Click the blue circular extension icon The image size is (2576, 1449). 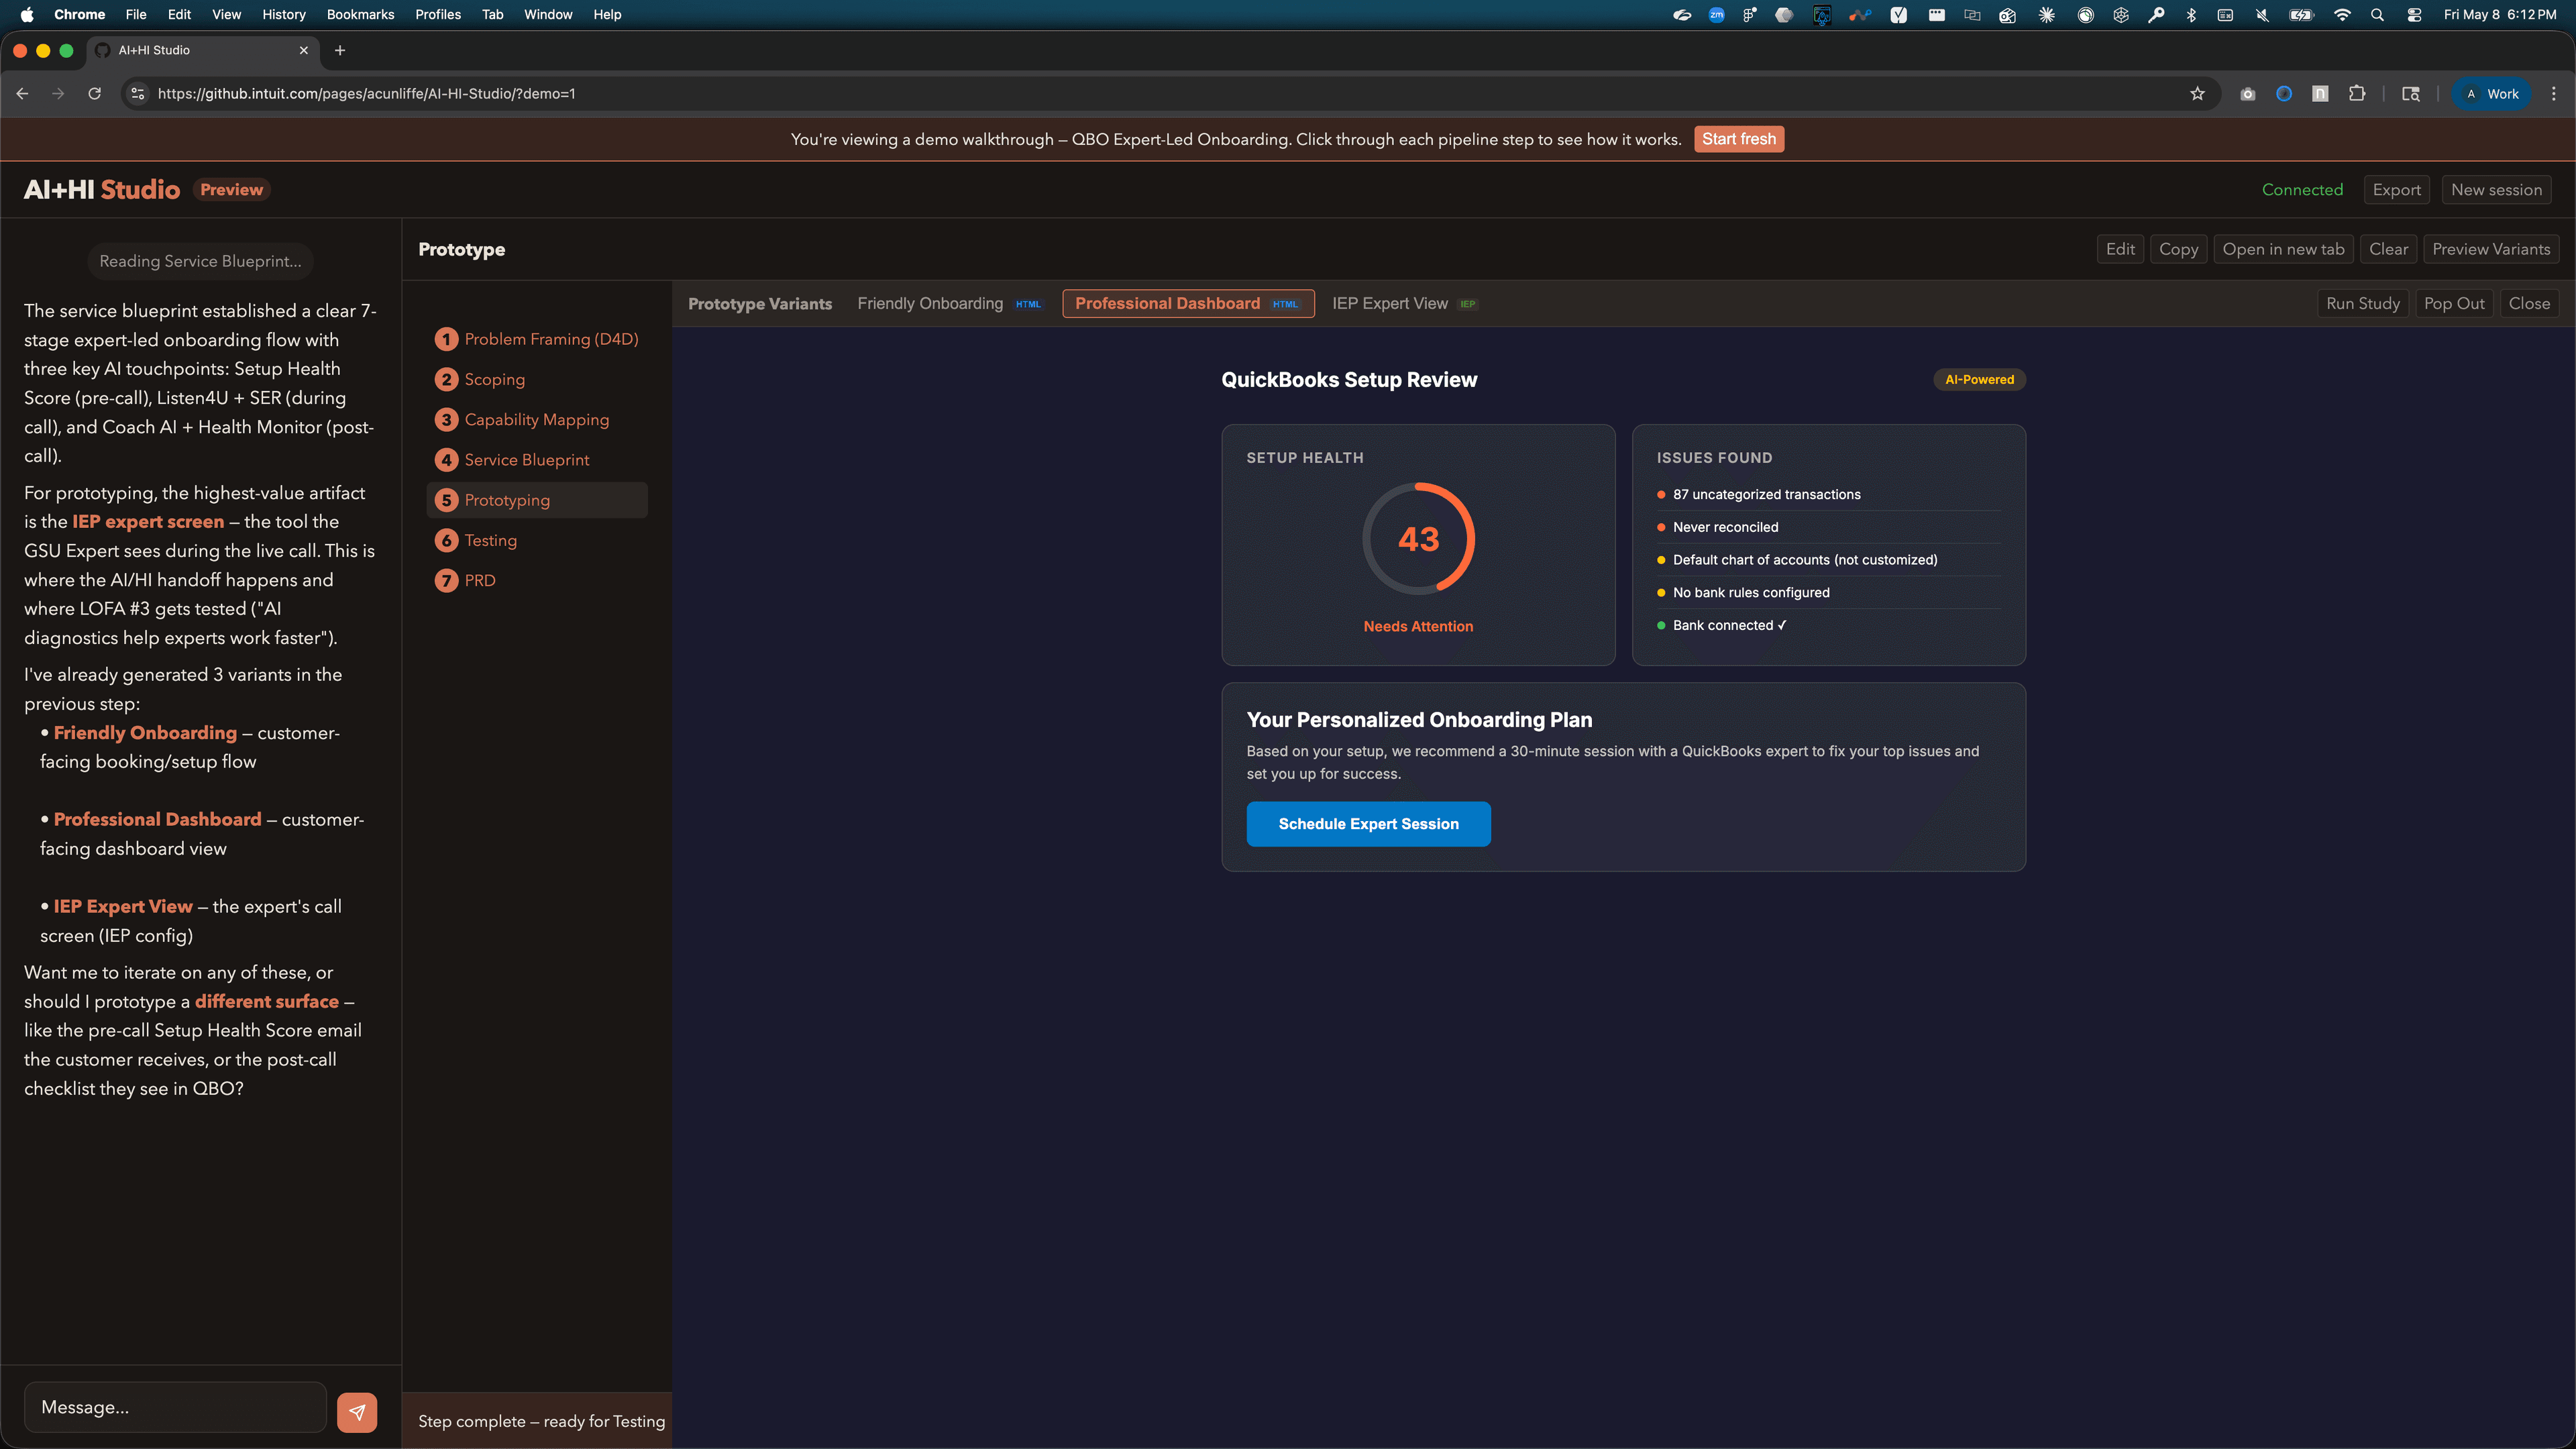(2284, 94)
